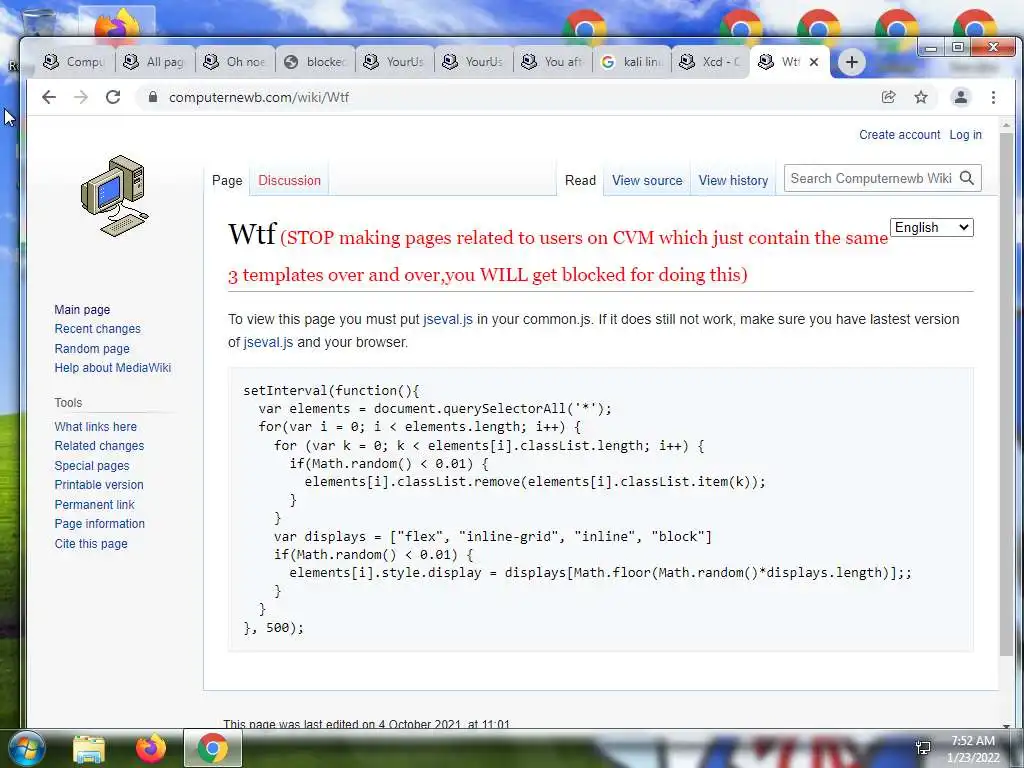The image size is (1024, 768).
Task: Click Related changes link
Action: pyautogui.click(x=99, y=445)
